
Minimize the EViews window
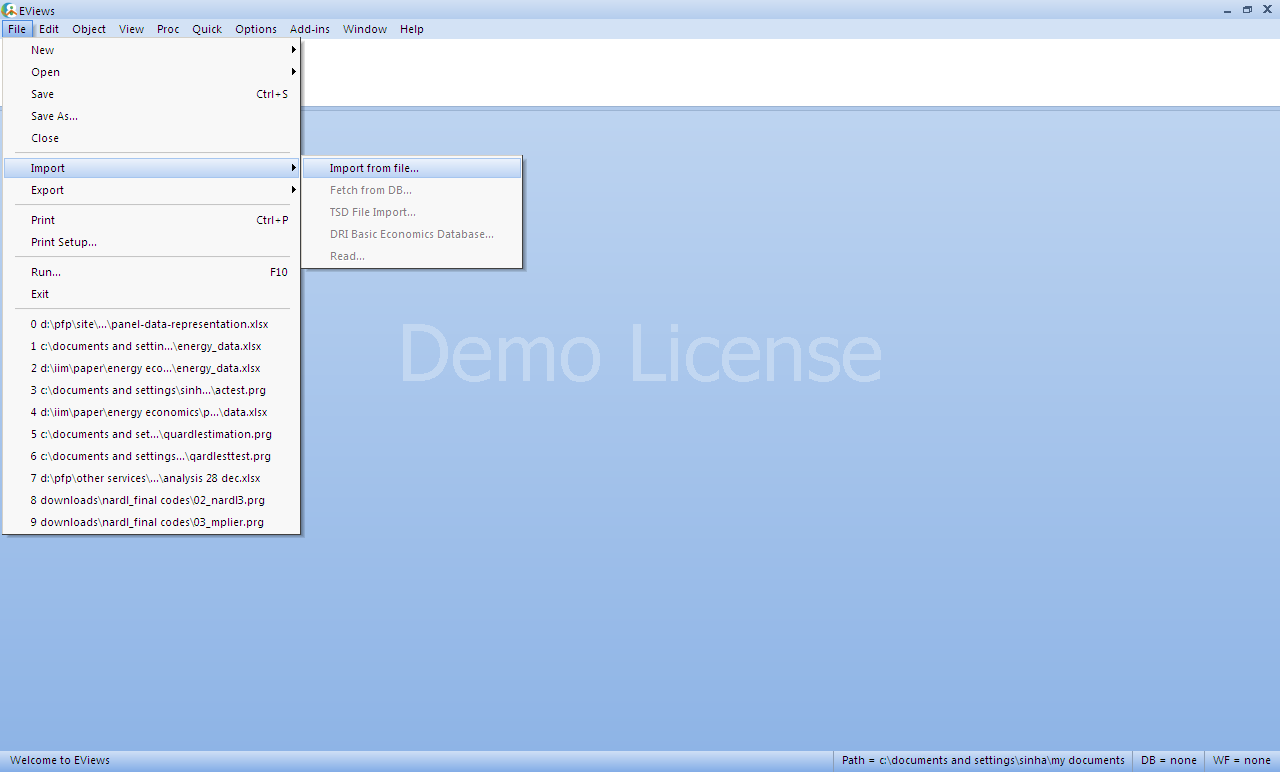(1229, 9)
